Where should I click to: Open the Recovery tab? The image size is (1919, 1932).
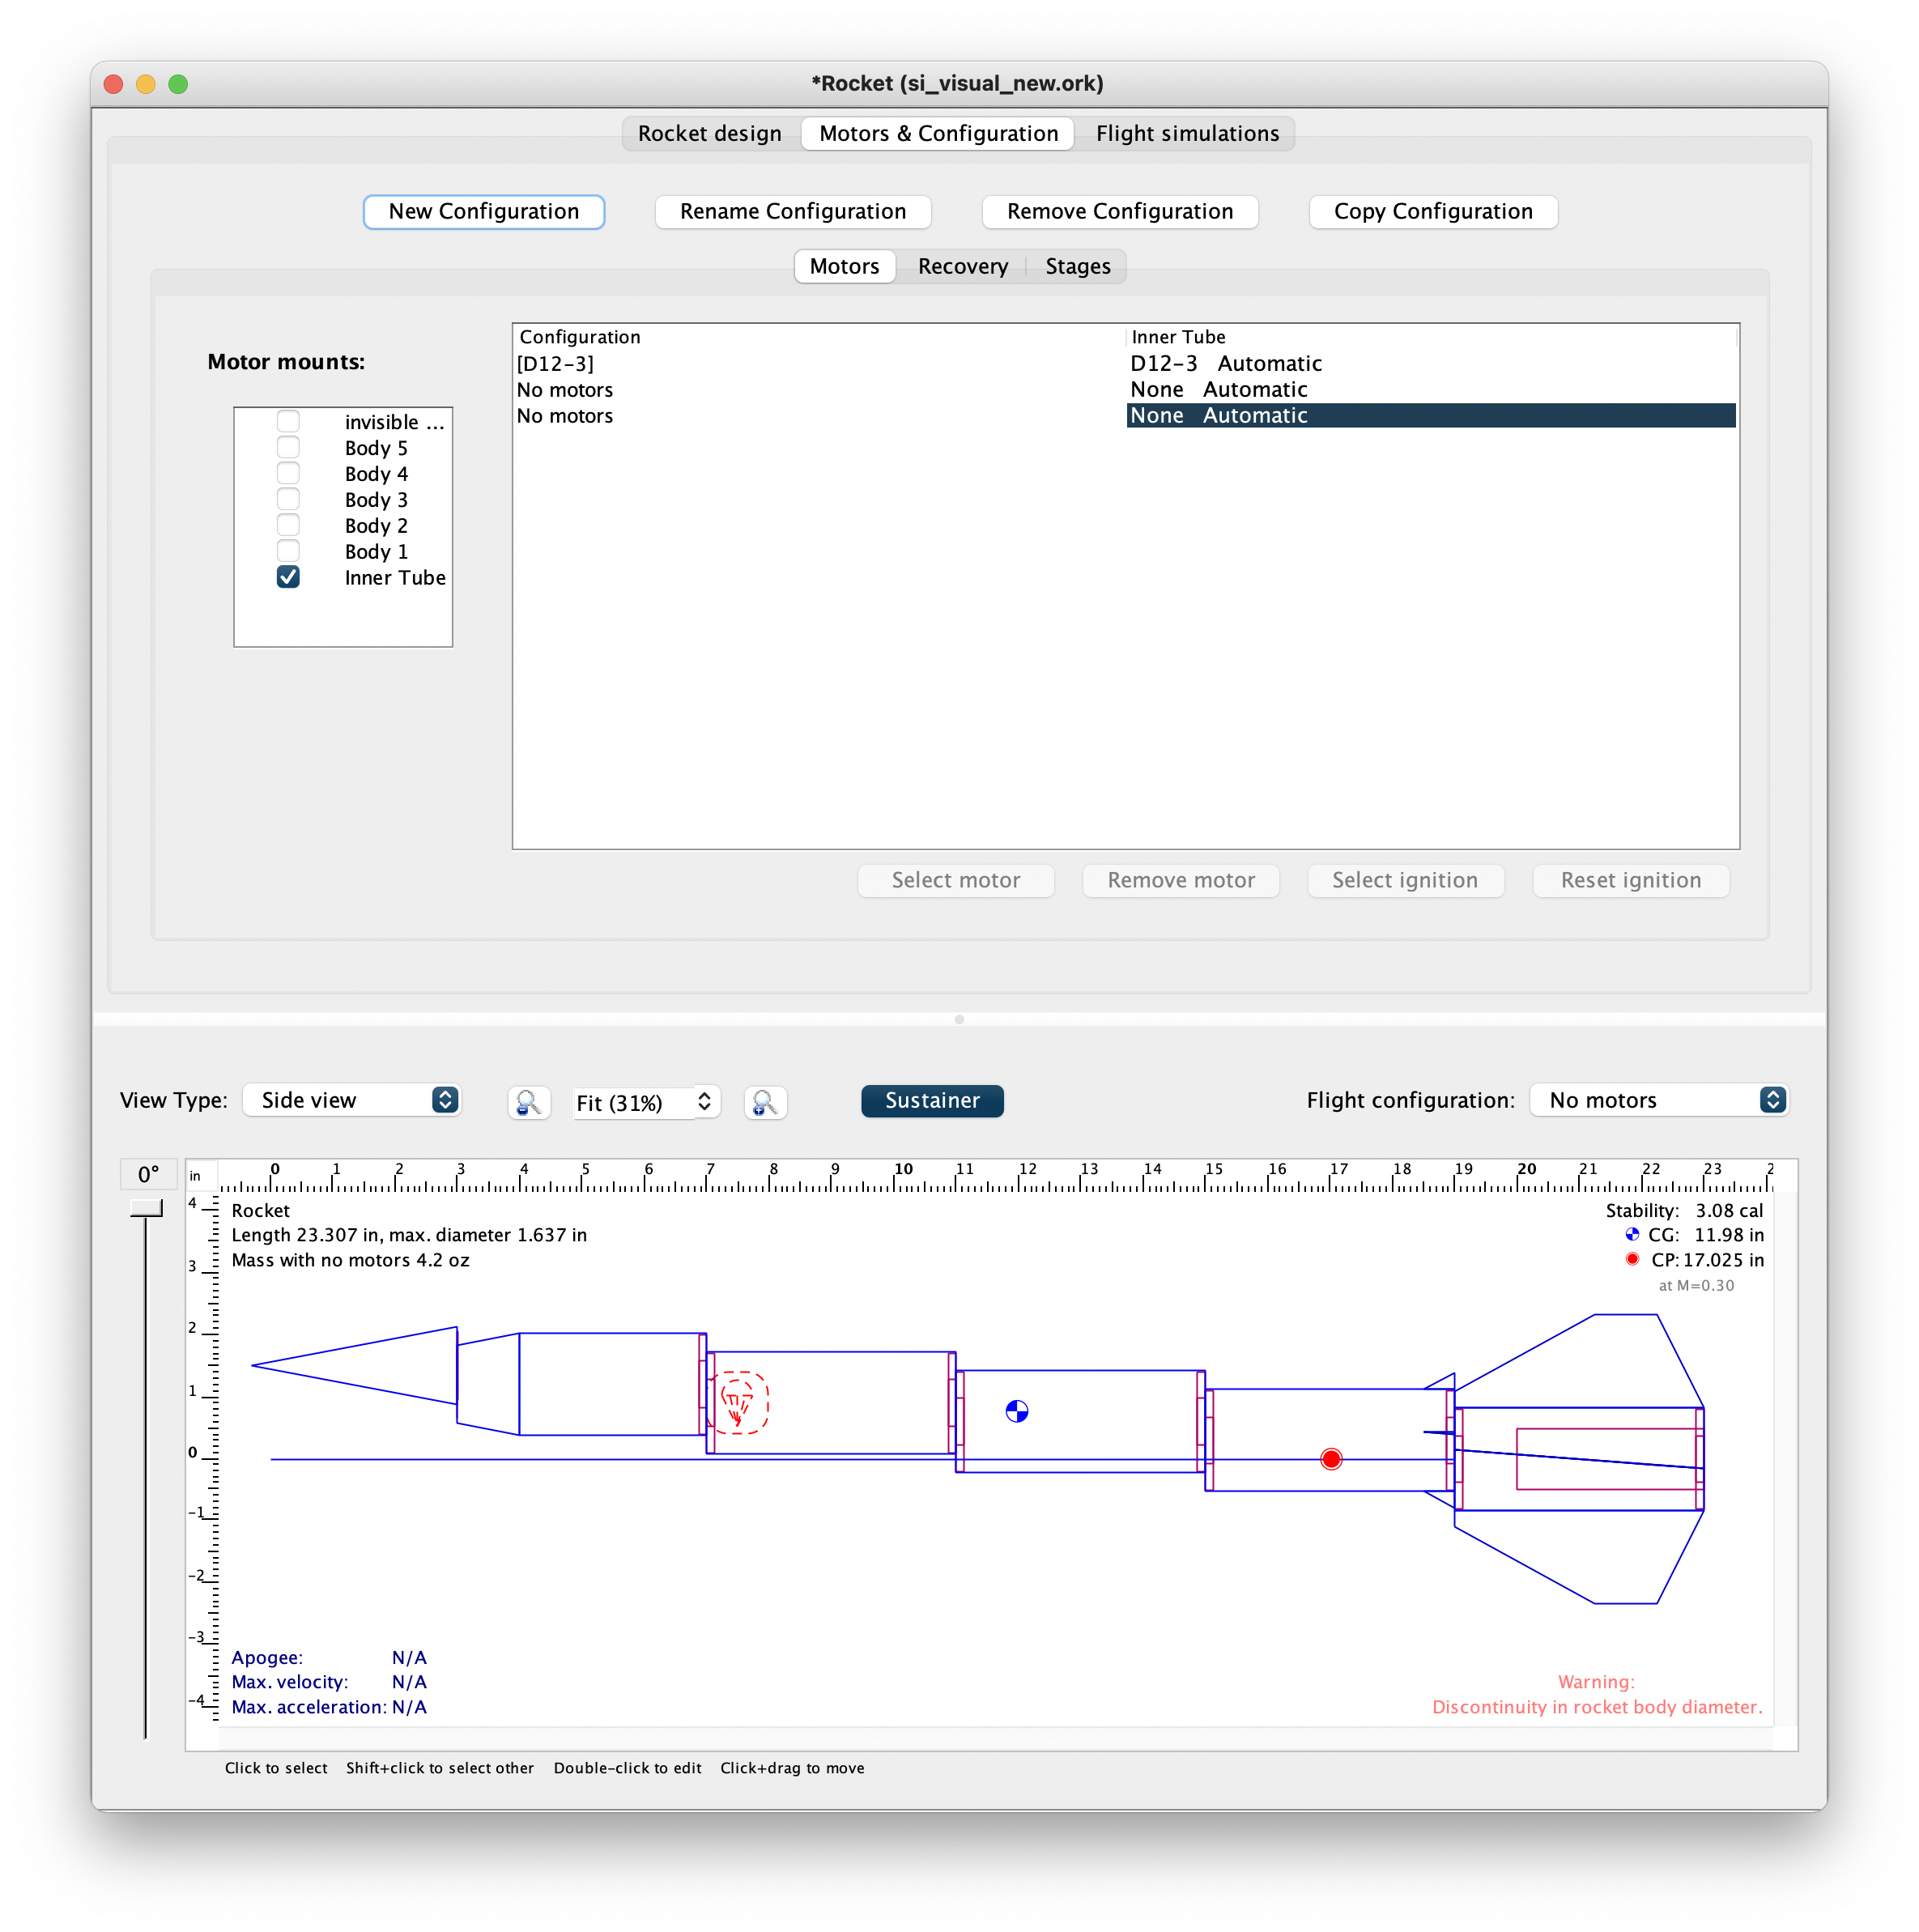pyautogui.click(x=961, y=266)
